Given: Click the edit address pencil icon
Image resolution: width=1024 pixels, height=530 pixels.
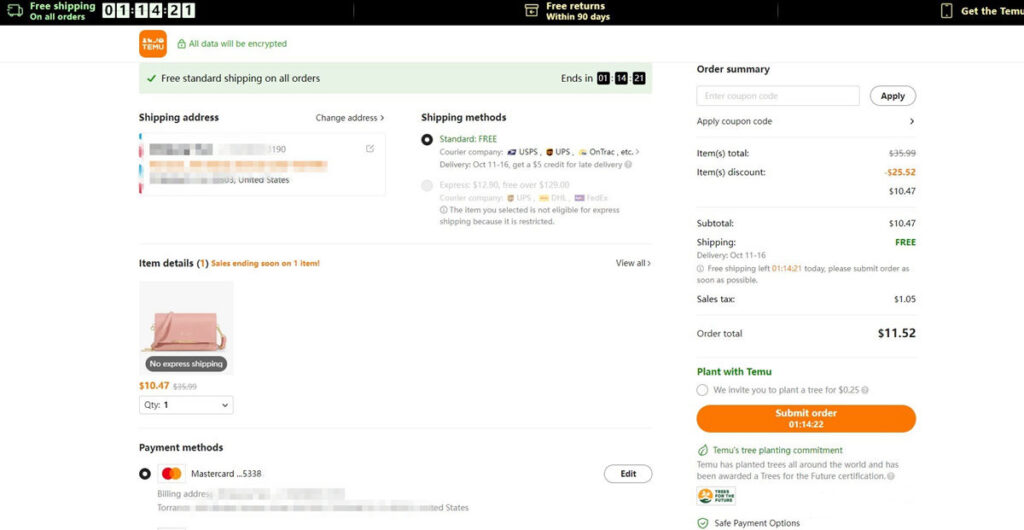Looking at the screenshot, I should pyautogui.click(x=370, y=149).
